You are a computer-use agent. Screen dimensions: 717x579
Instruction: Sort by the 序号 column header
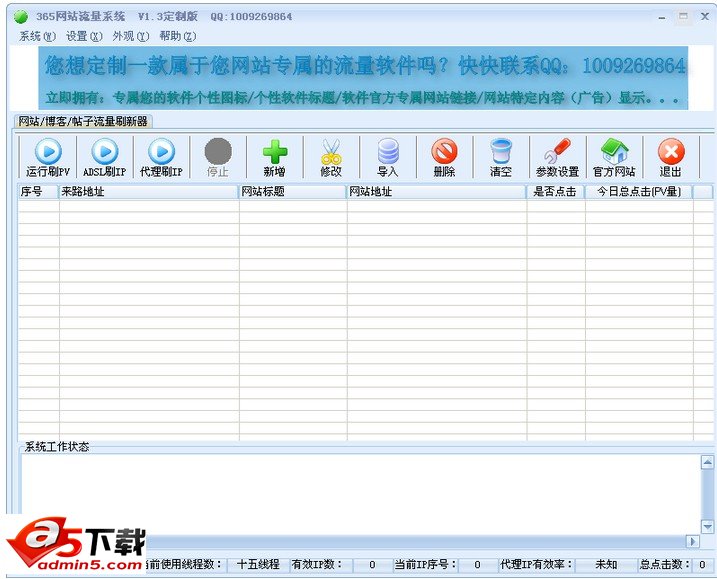[38, 192]
